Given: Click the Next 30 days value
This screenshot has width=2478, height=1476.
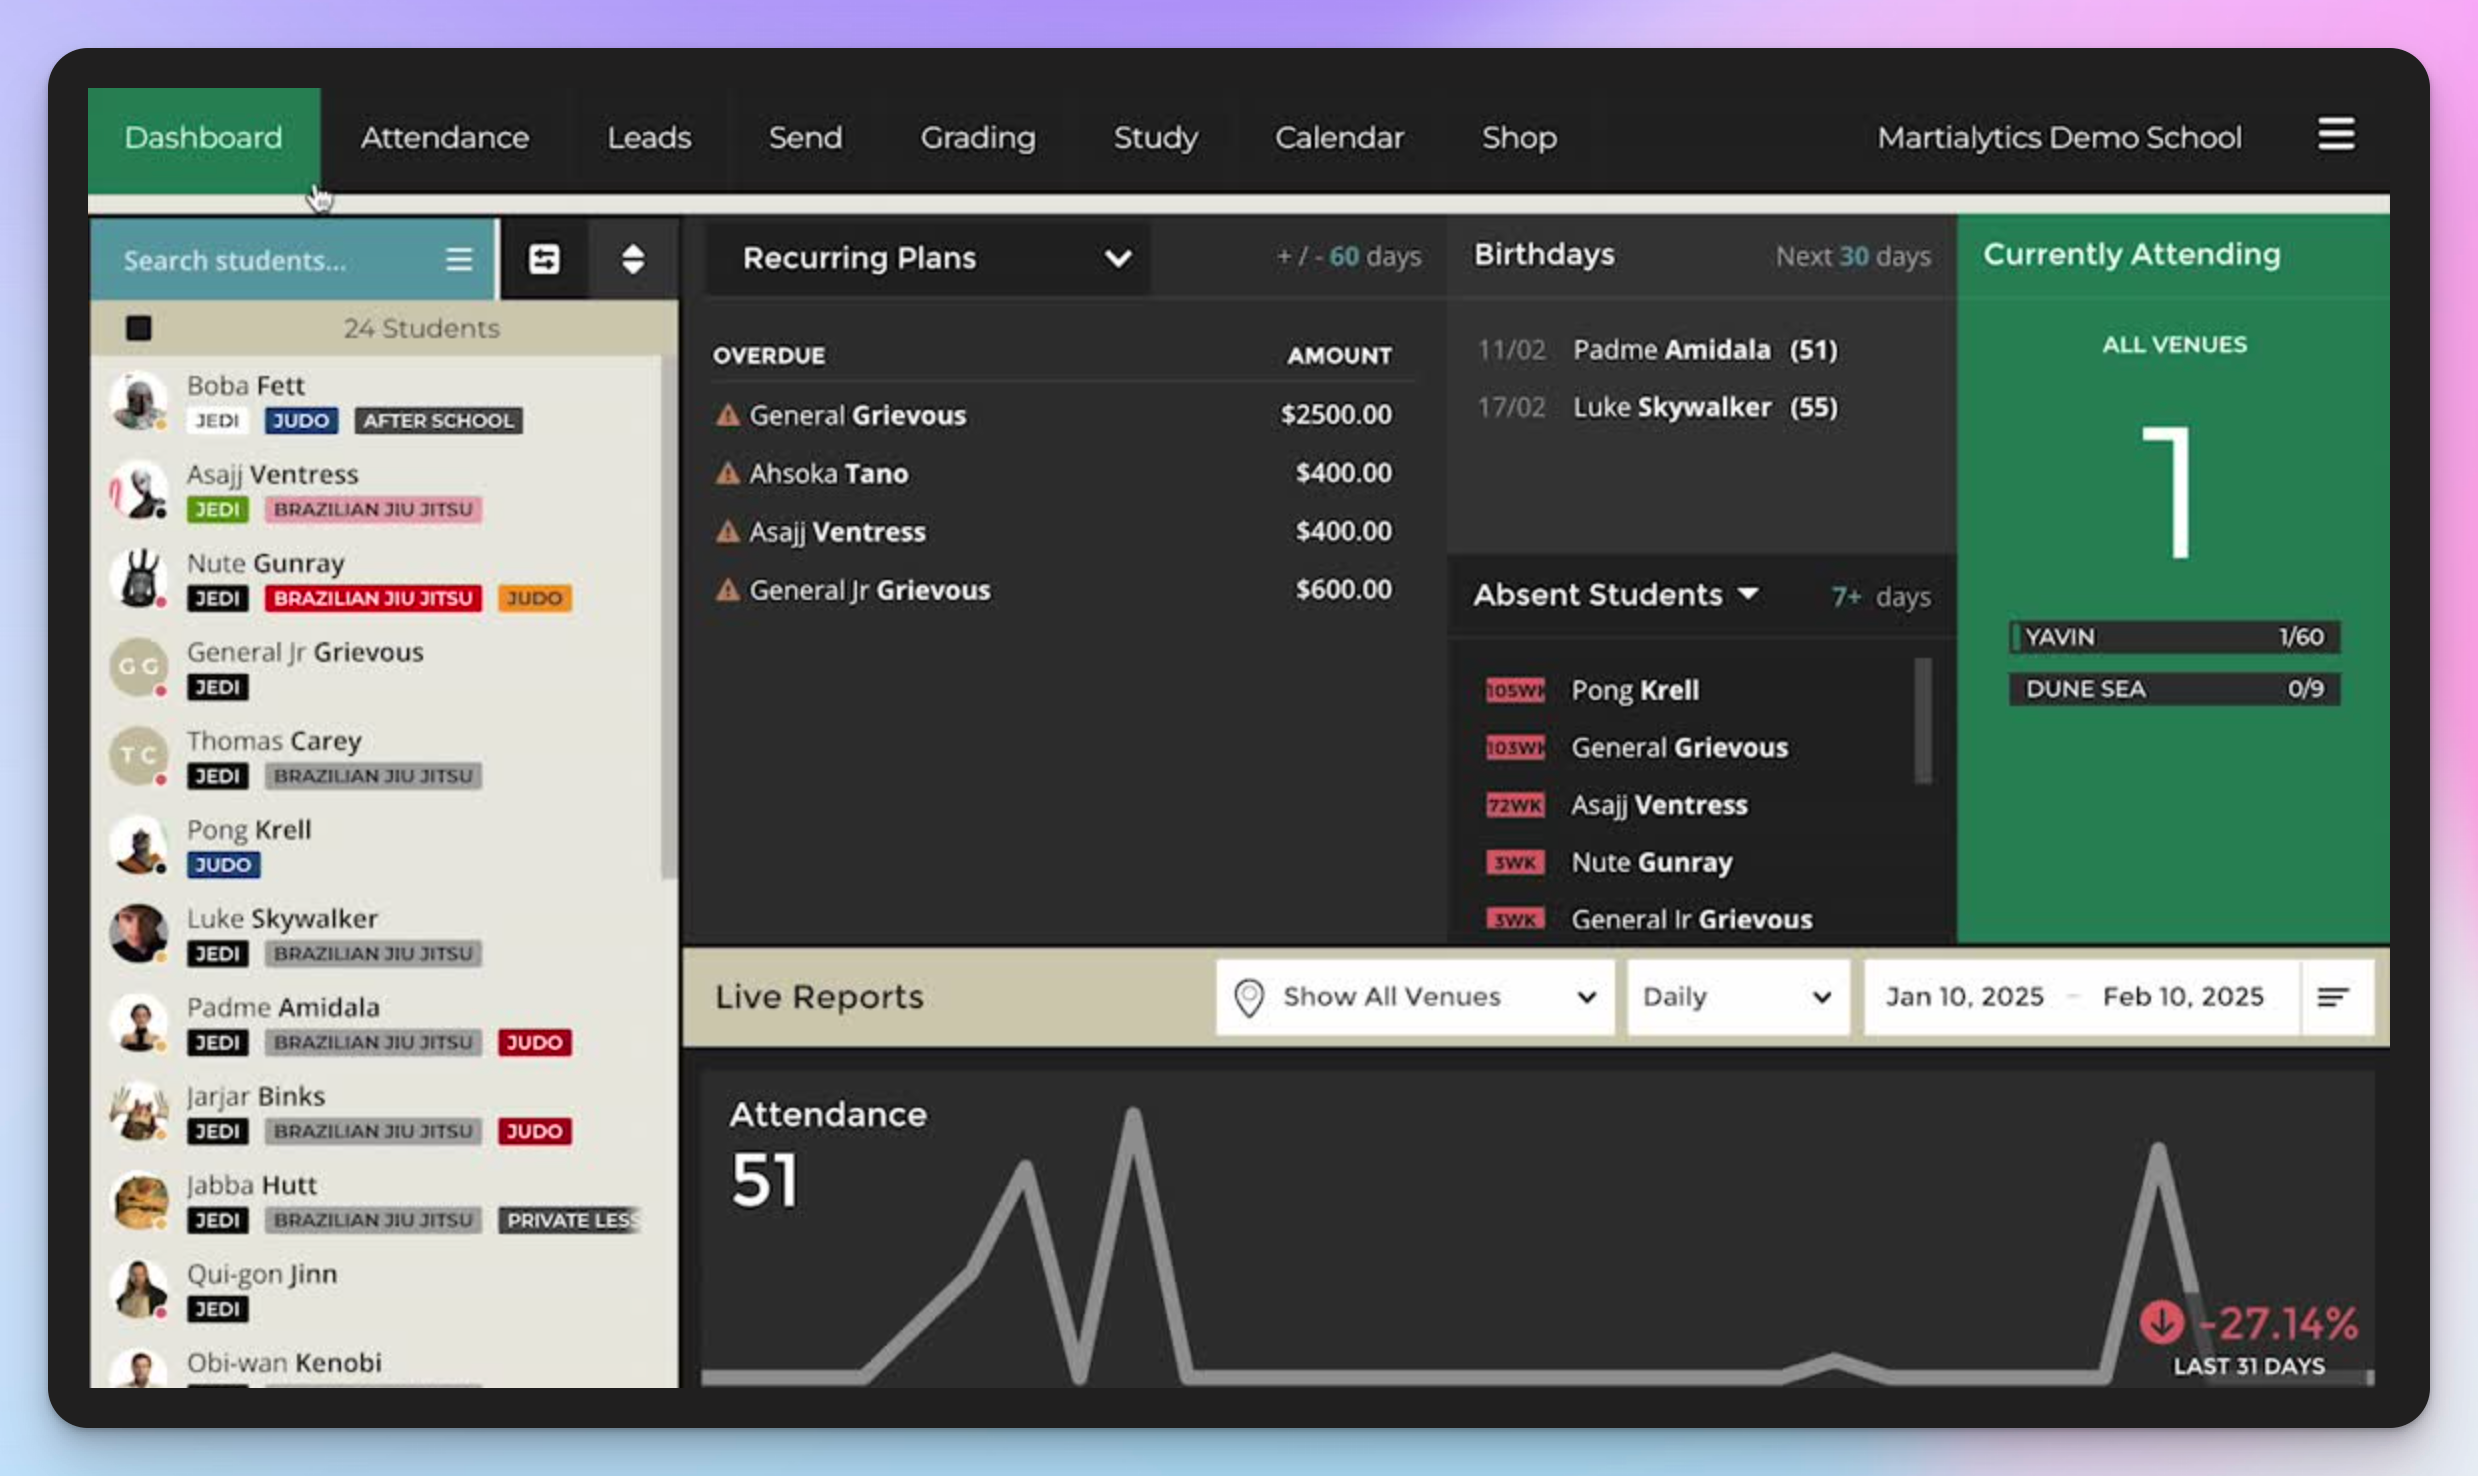Looking at the screenshot, I should pos(1853,257).
